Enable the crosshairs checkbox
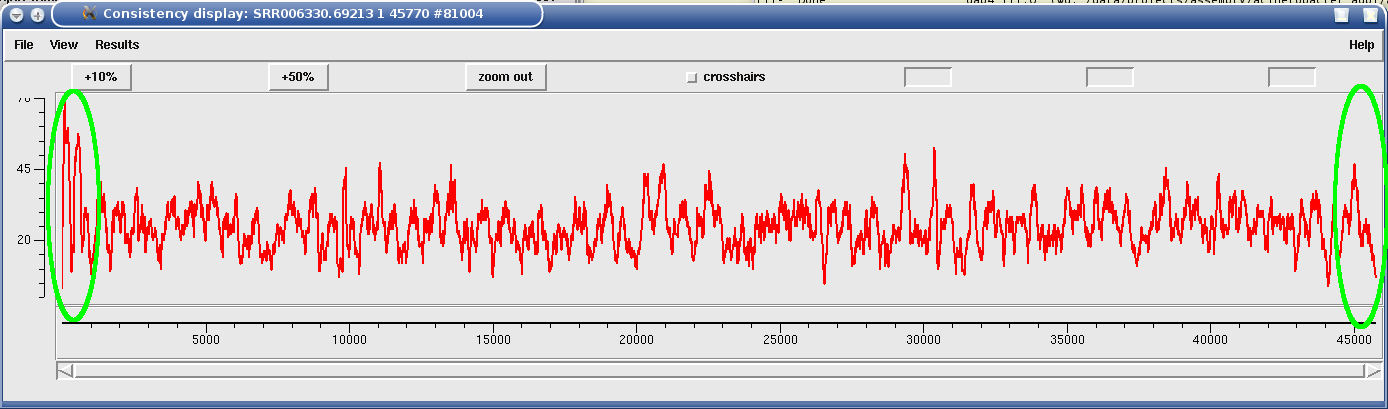 [x=691, y=77]
